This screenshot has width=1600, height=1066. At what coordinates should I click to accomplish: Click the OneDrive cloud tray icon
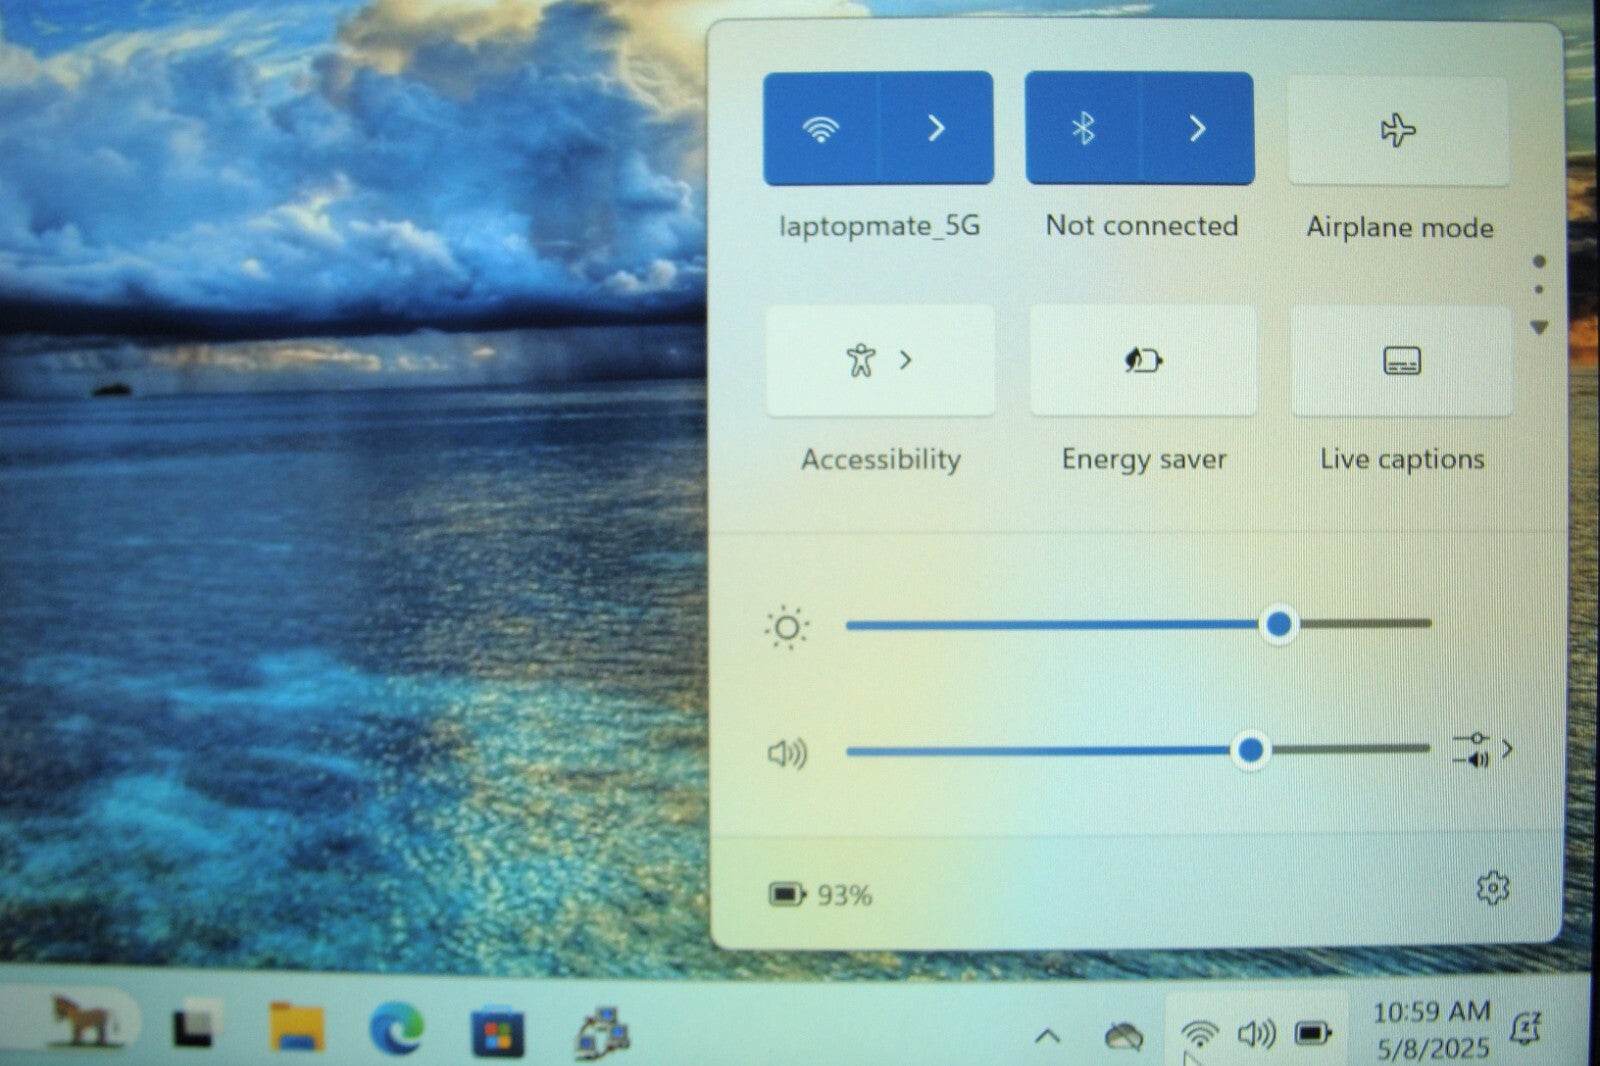pos(1123,1036)
